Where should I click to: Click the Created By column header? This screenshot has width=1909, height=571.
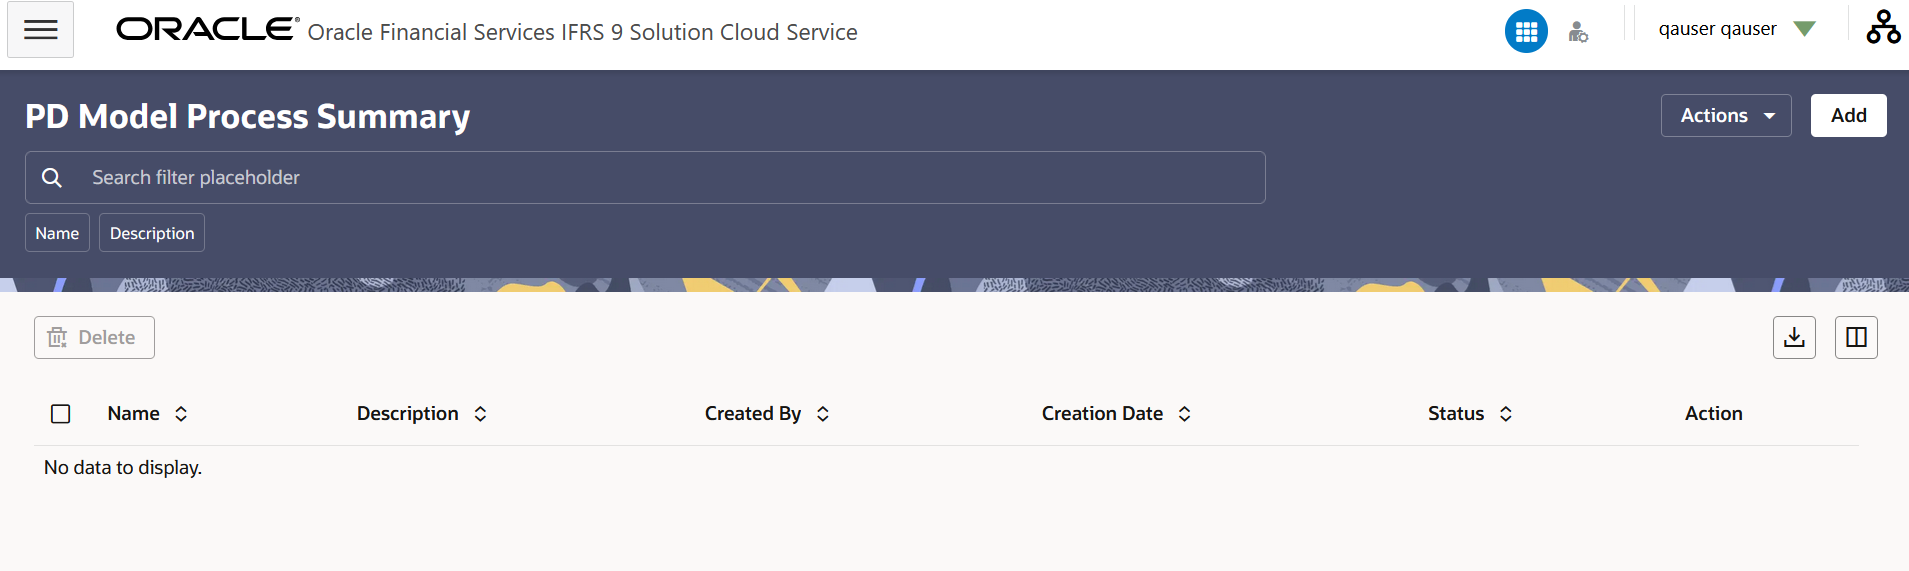point(753,414)
